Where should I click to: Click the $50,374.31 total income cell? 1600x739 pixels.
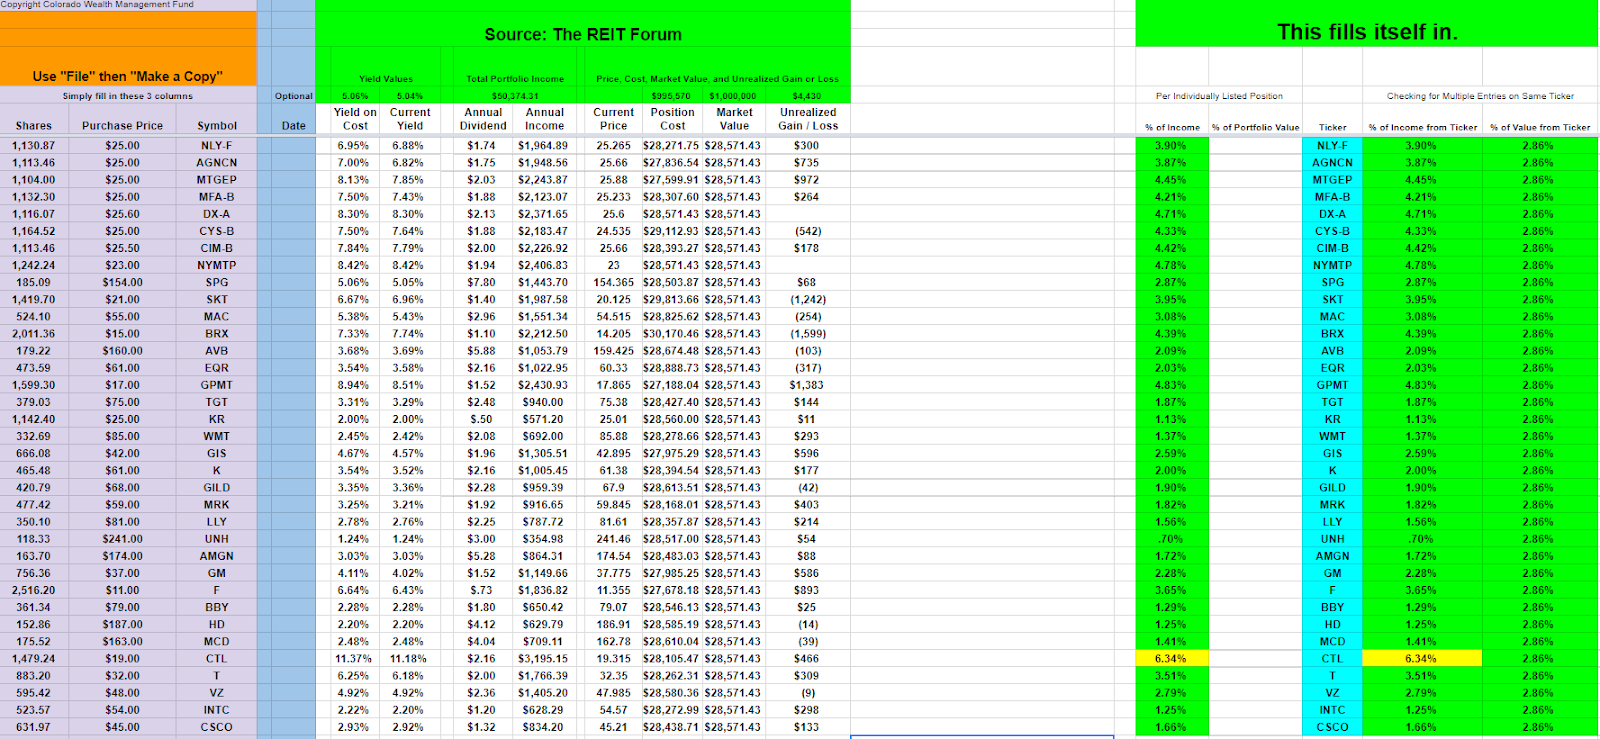point(515,96)
